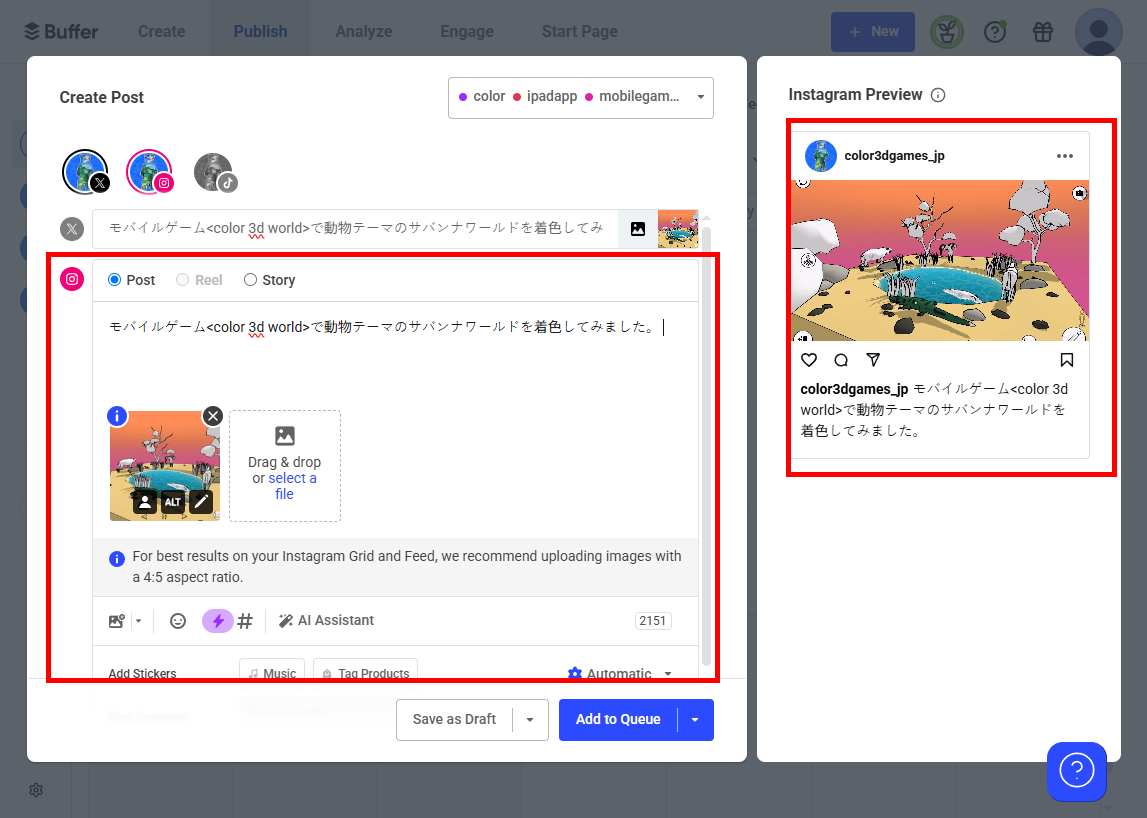1147x818 pixels.
Task: Expand the media integrations dropdown arrow
Action: click(138, 621)
